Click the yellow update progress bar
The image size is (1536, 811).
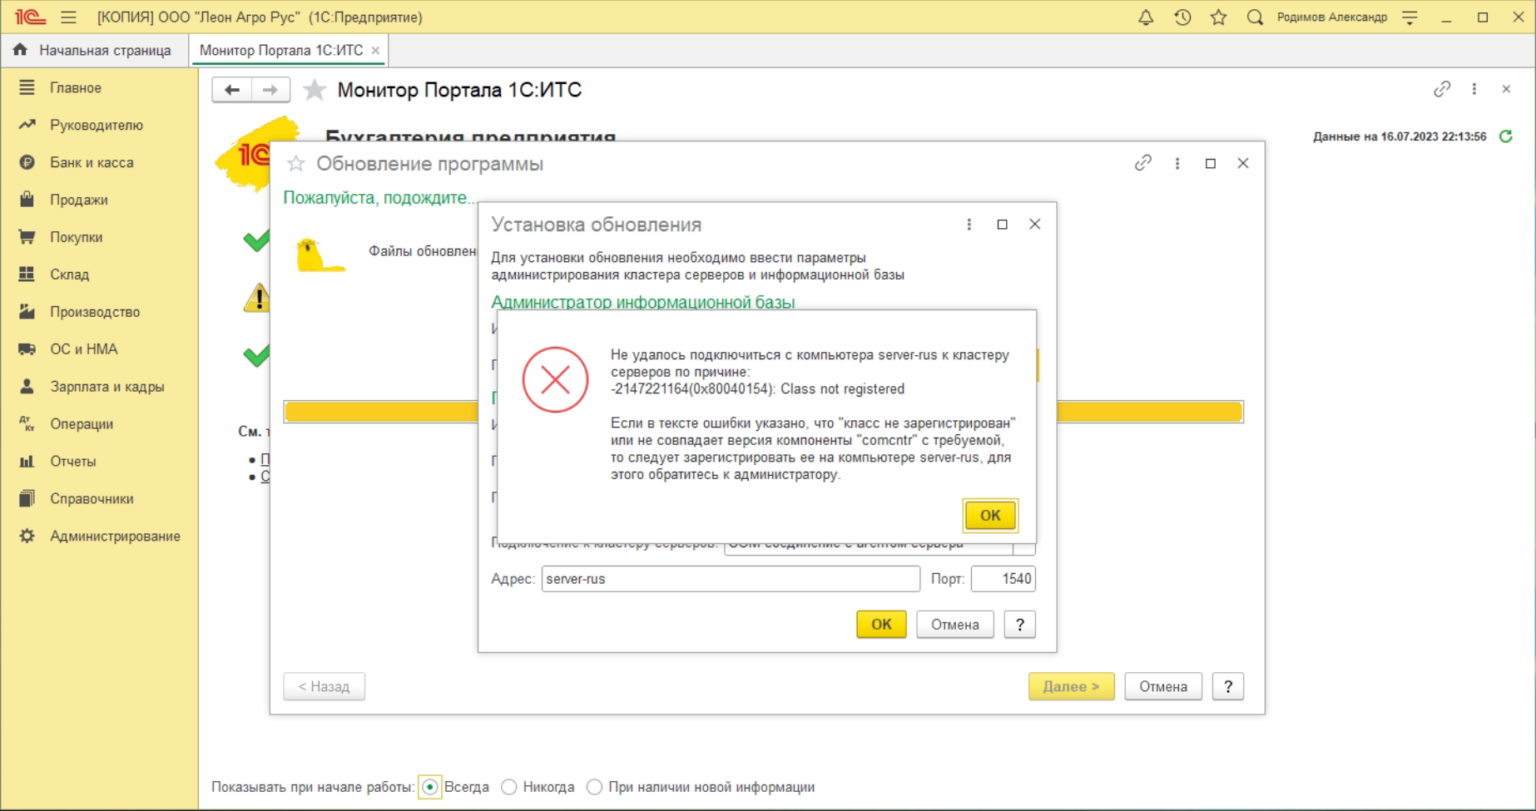pos(763,412)
